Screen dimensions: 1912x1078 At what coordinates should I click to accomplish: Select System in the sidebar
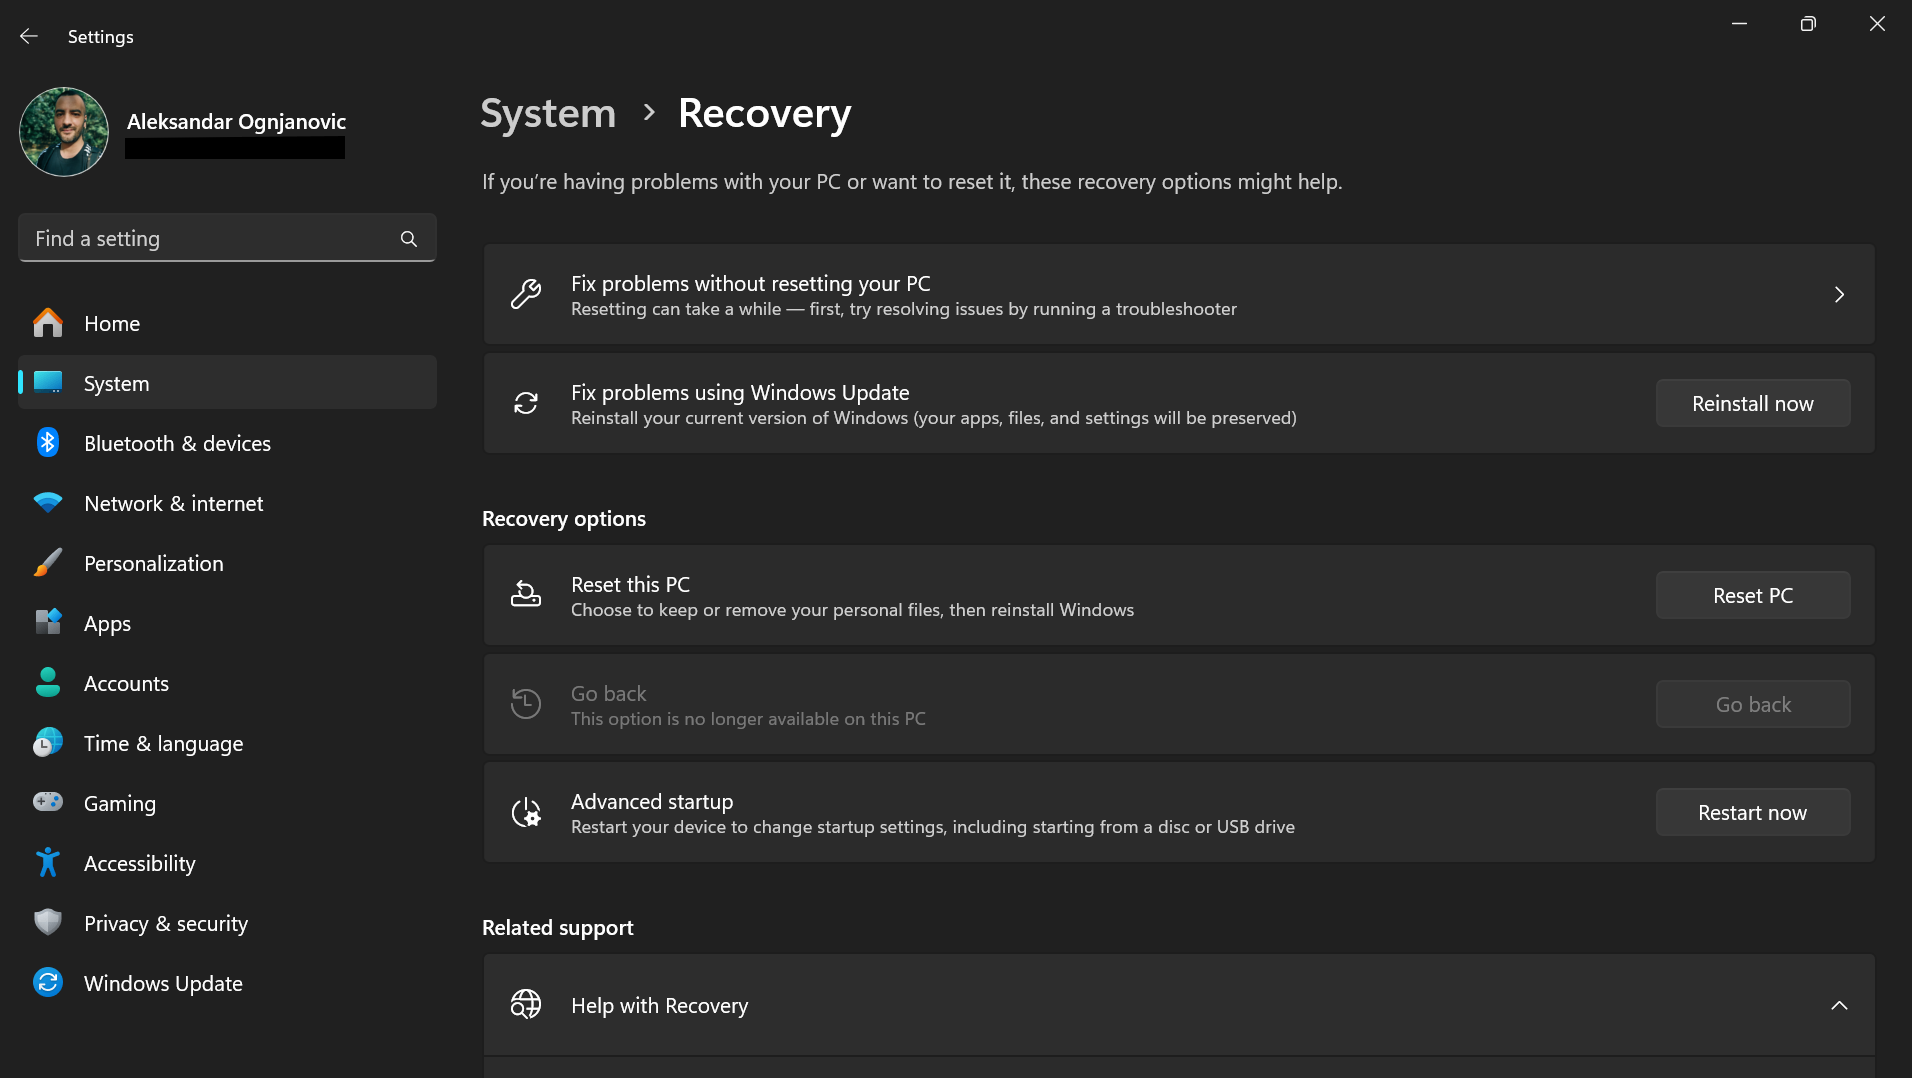(x=227, y=383)
